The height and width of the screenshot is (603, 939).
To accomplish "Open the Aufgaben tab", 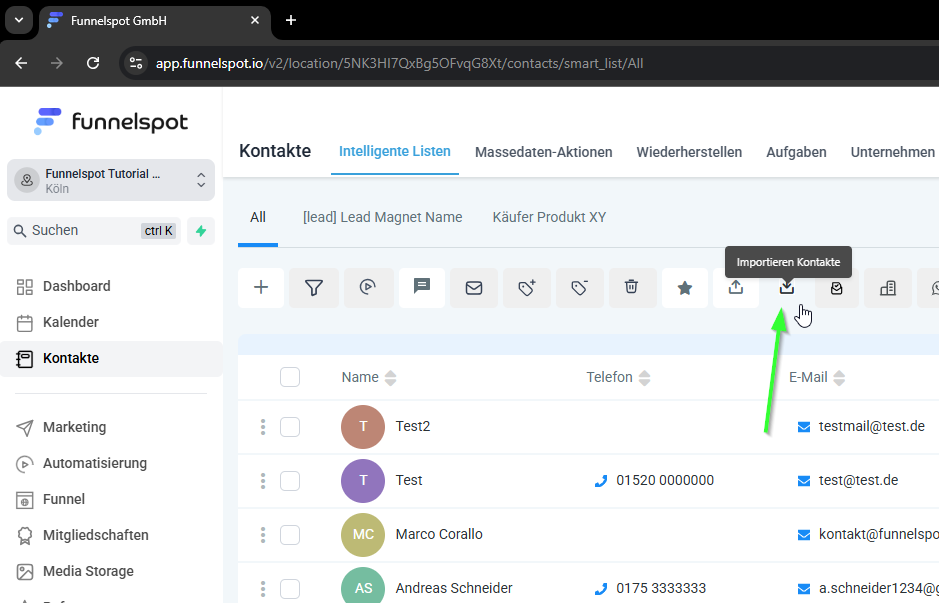I will tap(796, 152).
